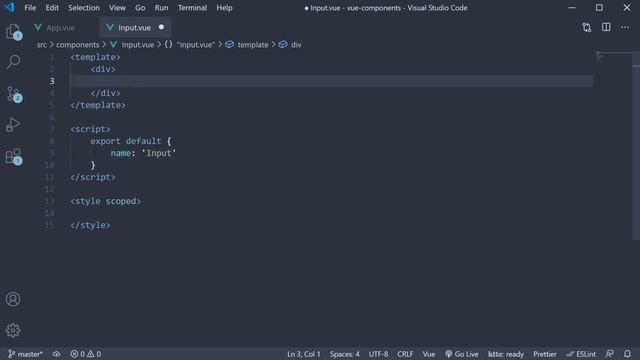Split the editor to the right
This screenshot has height=360, width=640.
pyautogui.click(x=606, y=27)
